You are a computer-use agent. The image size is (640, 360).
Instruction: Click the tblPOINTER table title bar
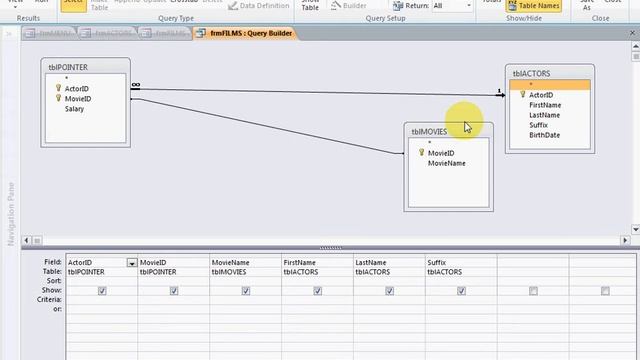(86, 67)
